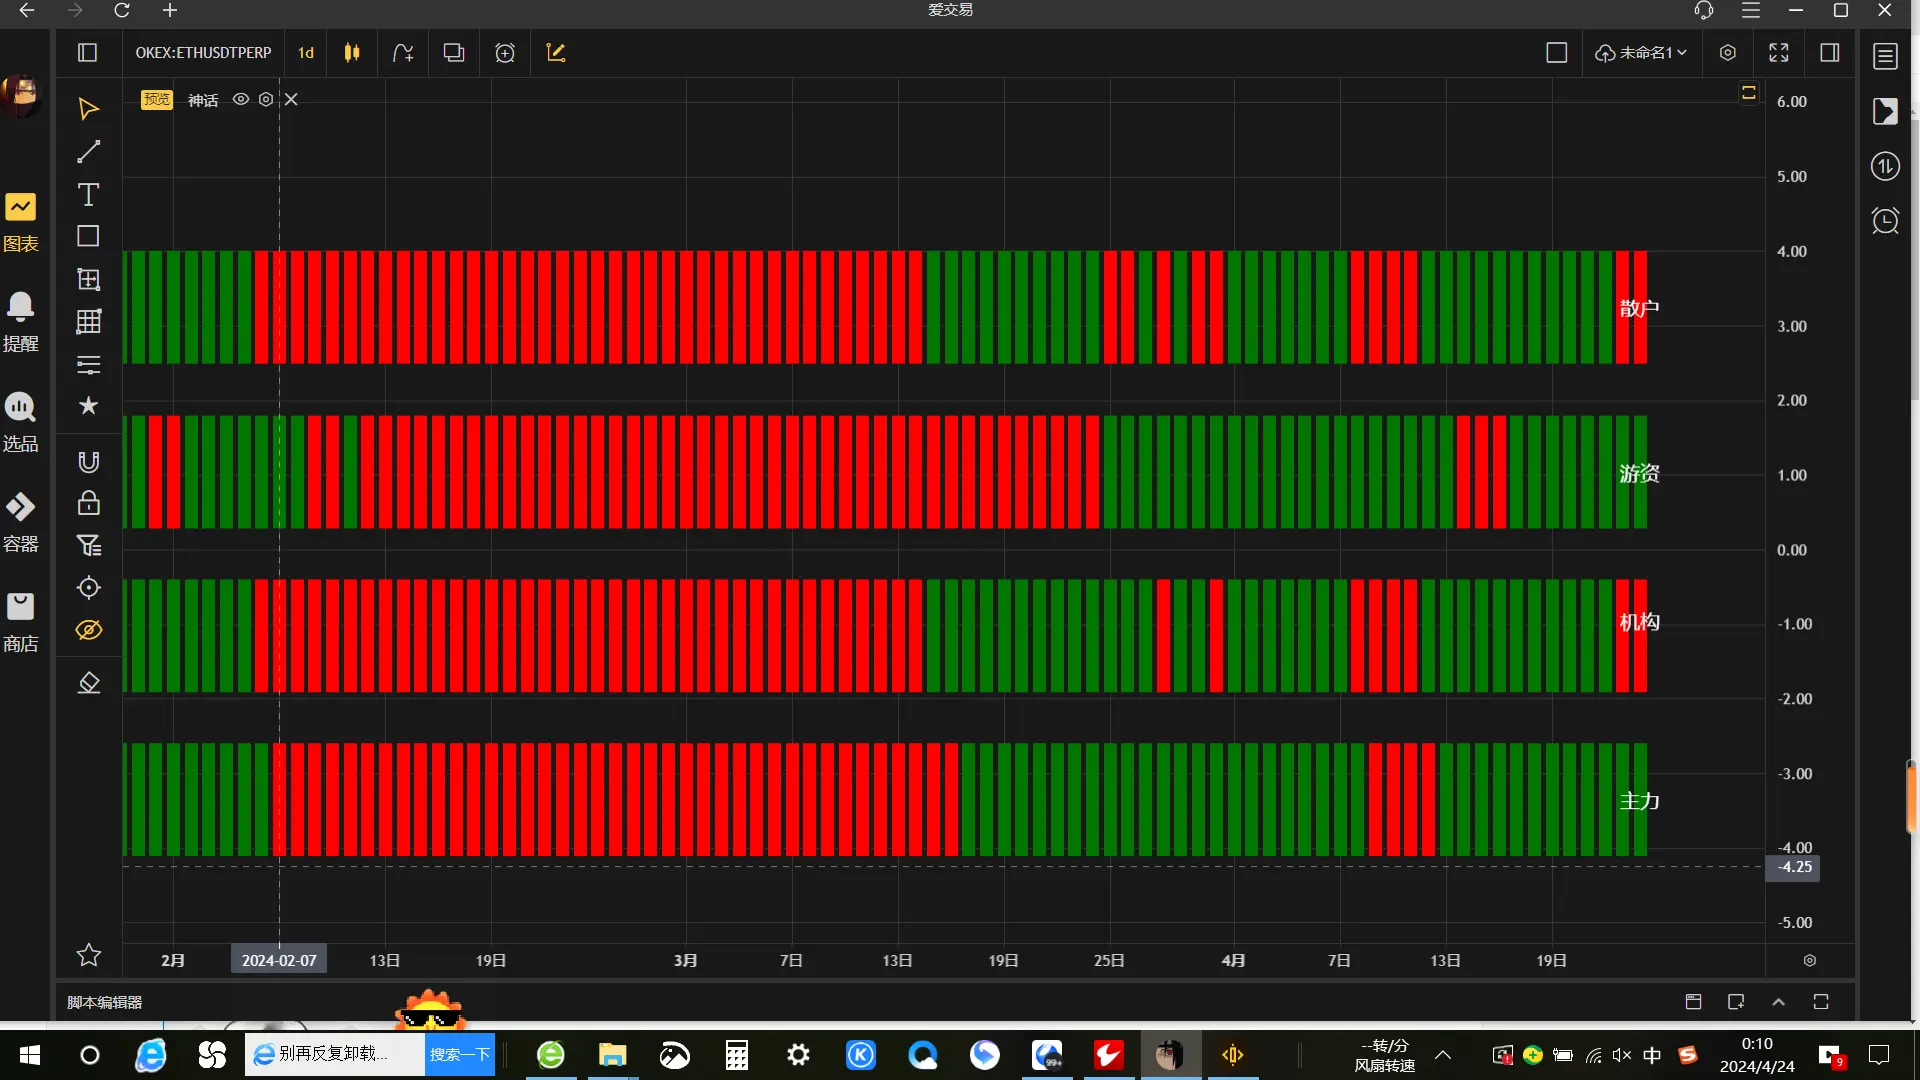This screenshot has width=1920, height=1080.
Task: Open the 1d timeframe selector
Action: tap(306, 53)
